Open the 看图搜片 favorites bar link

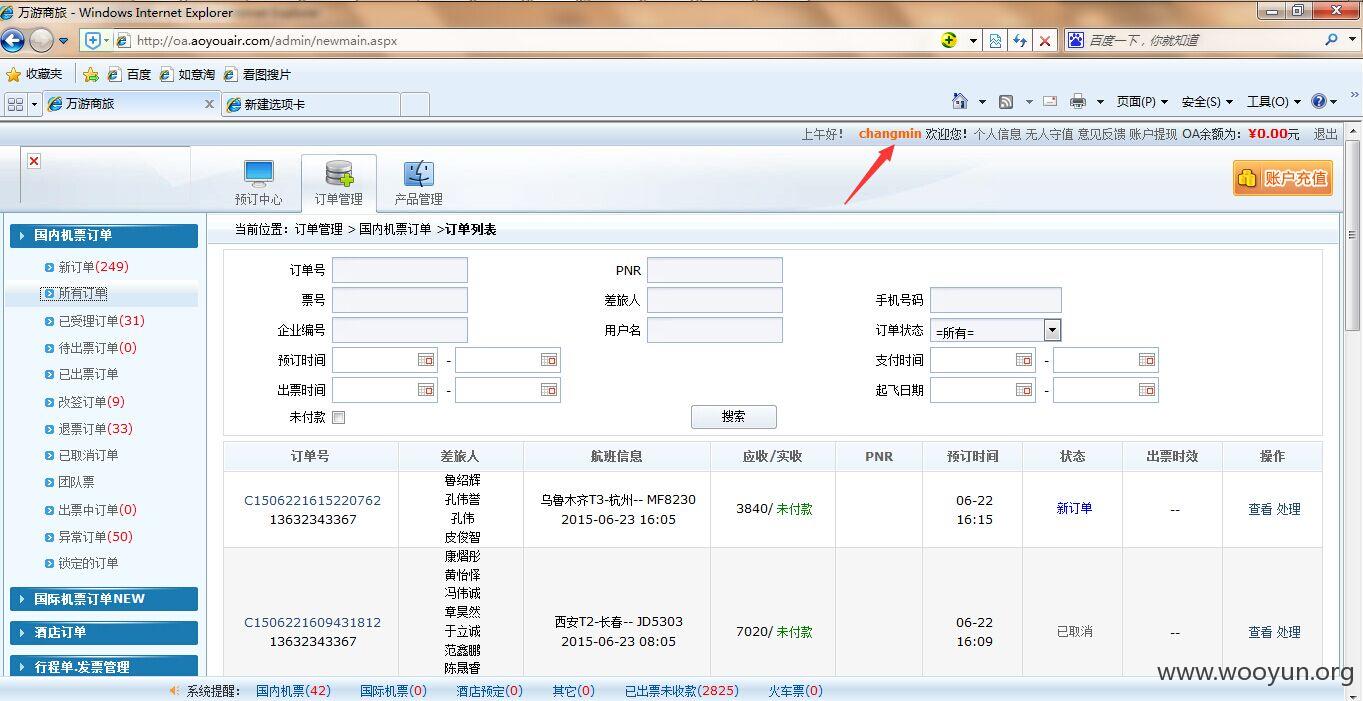point(257,74)
